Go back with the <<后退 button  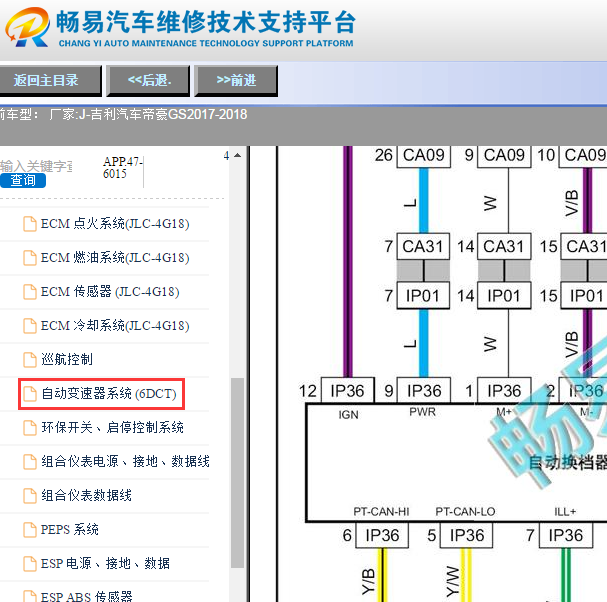[148, 81]
